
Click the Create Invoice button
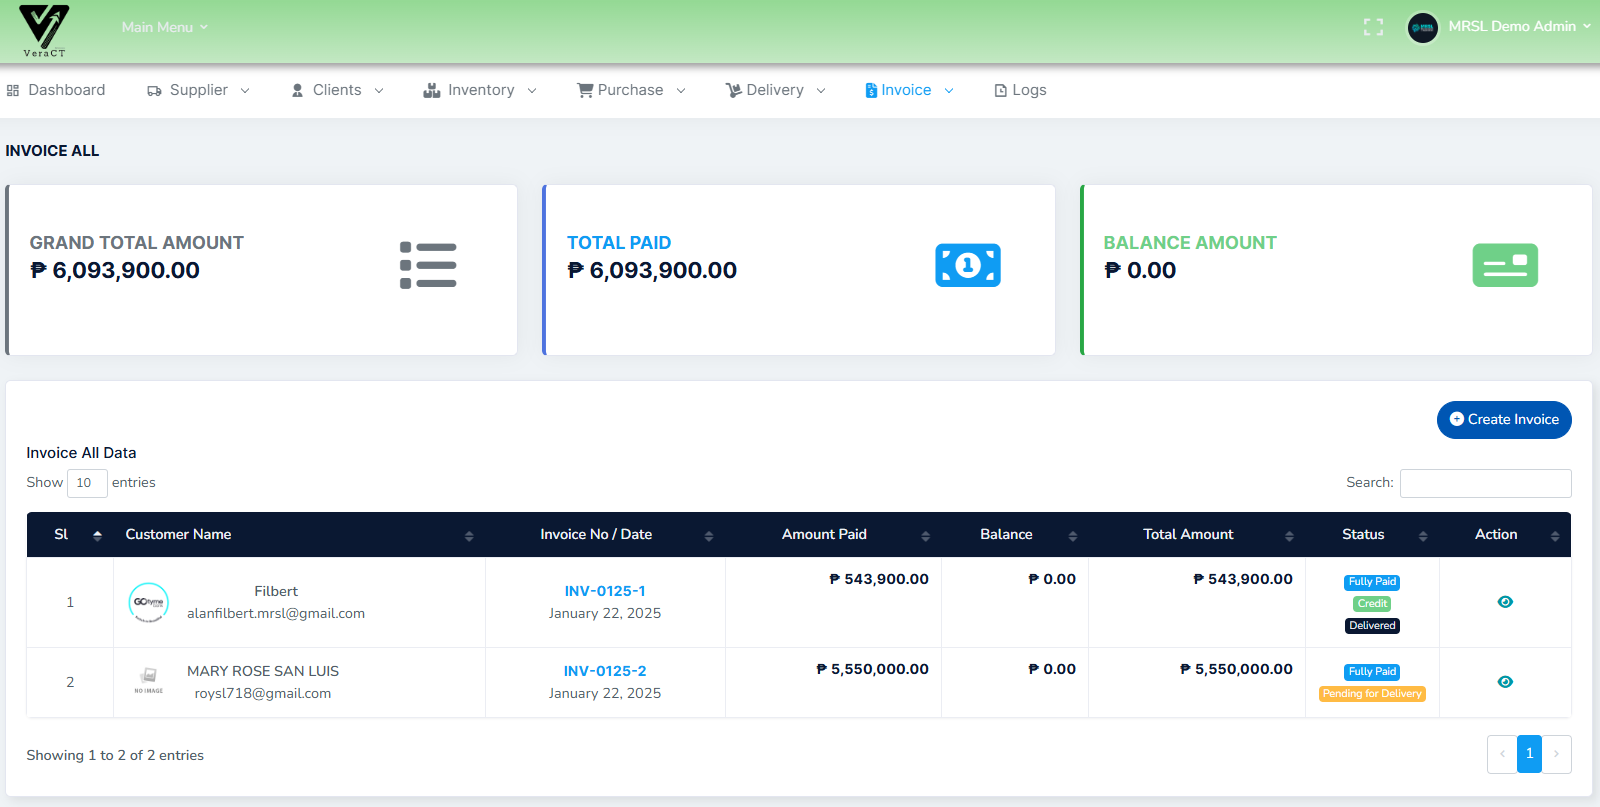pyautogui.click(x=1504, y=420)
